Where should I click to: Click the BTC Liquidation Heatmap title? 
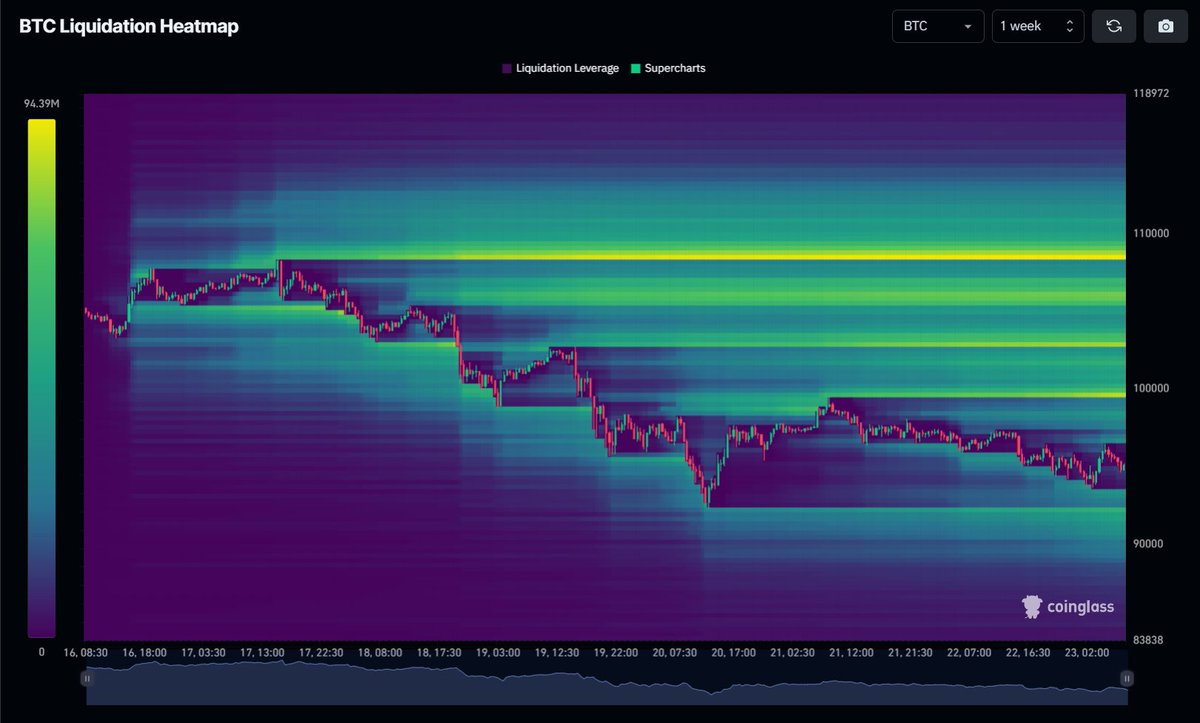129,27
